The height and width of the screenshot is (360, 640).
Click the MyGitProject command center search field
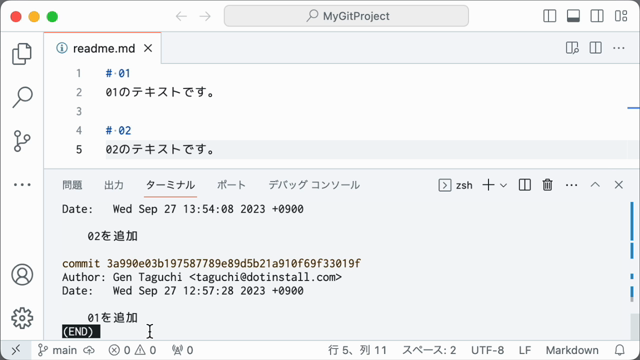[346, 16]
